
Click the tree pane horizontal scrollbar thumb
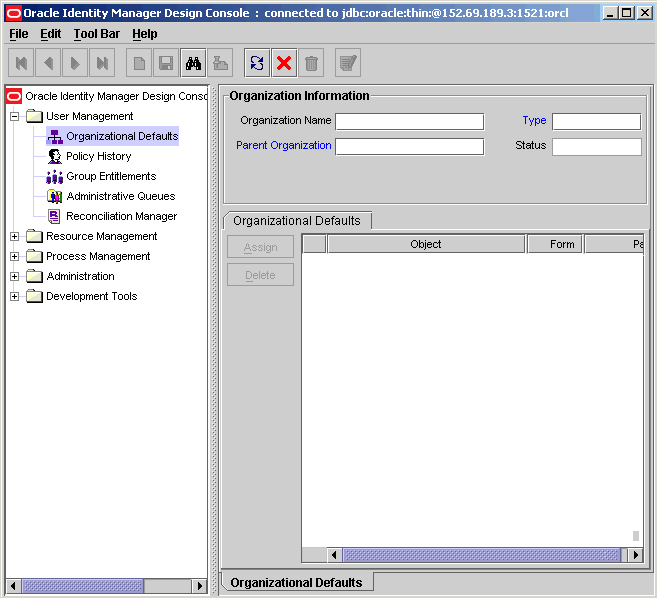point(82,586)
